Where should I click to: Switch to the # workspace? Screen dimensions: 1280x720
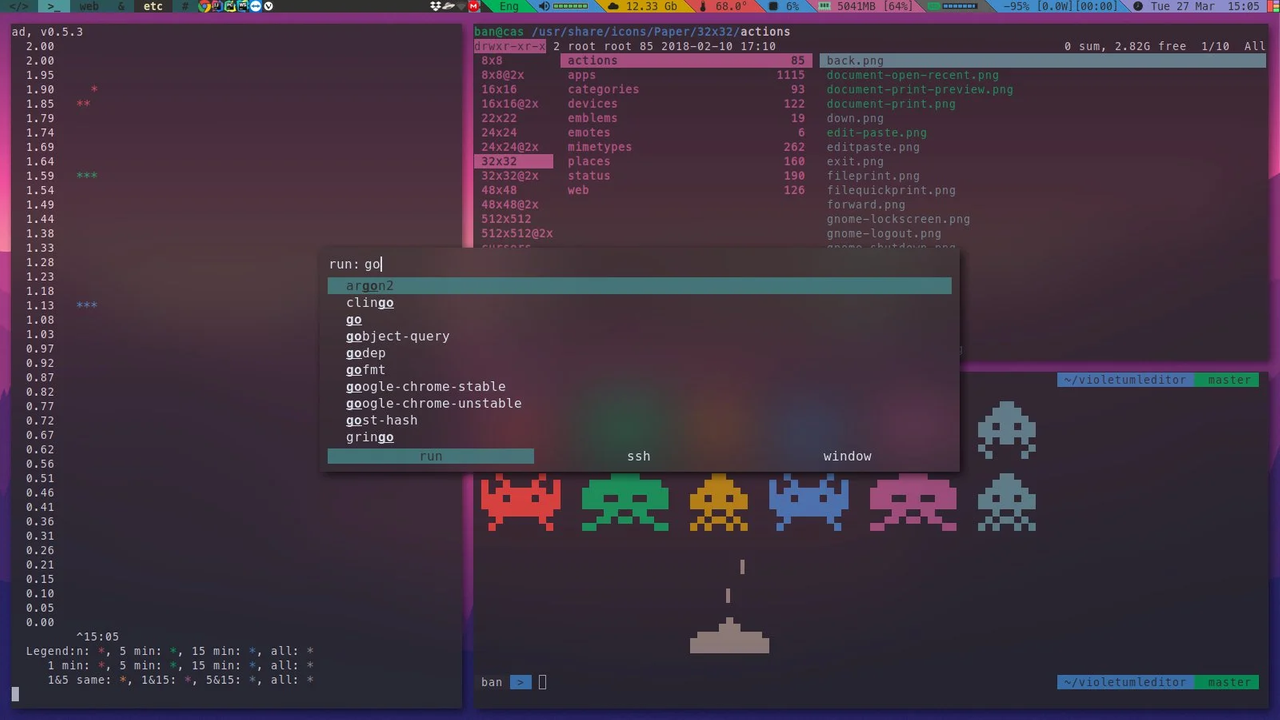(x=185, y=6)
